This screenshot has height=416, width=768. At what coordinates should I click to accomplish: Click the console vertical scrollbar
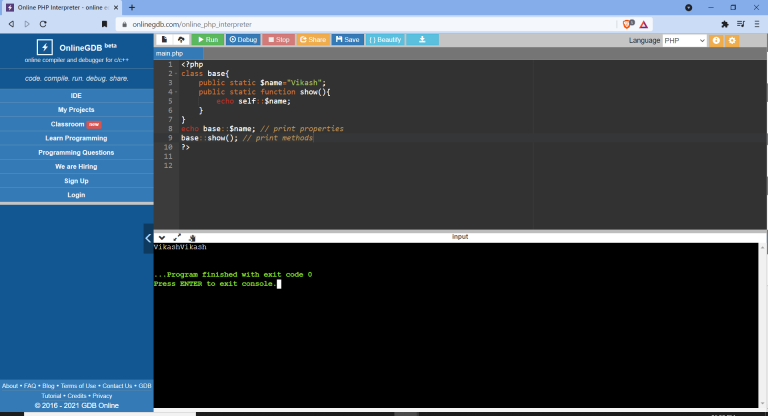tap(763, 325)
